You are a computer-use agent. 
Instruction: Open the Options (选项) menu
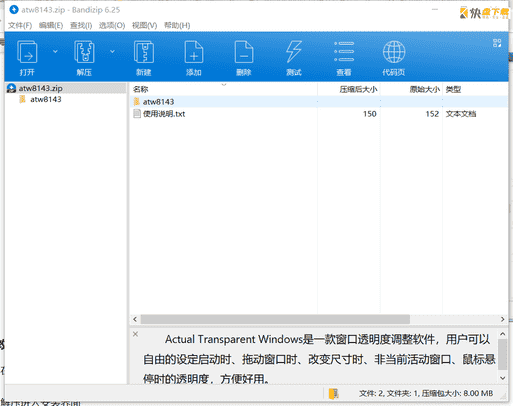(112, 25)
